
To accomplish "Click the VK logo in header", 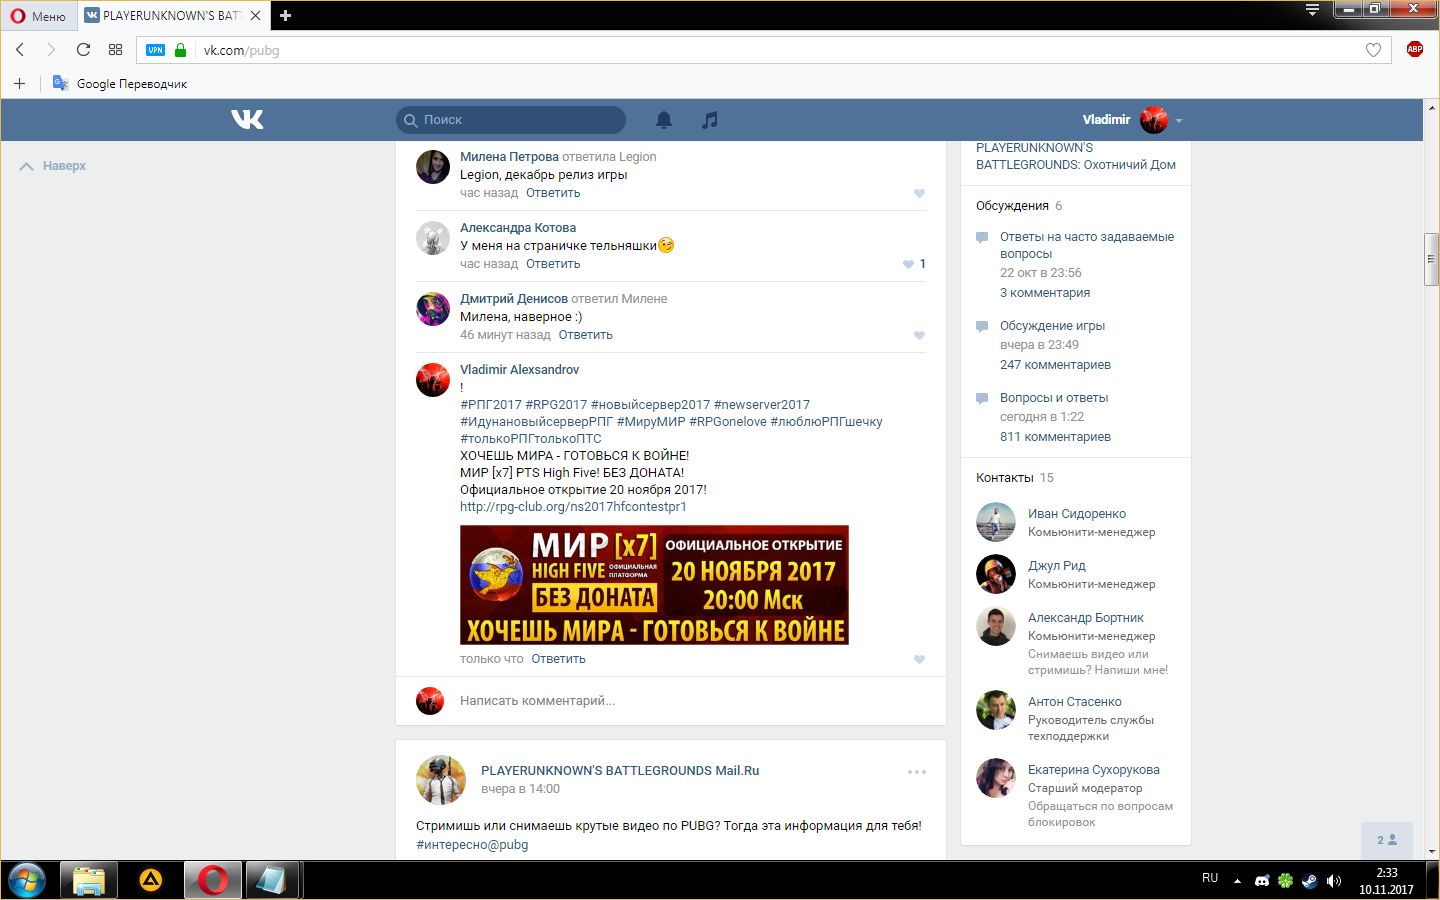I will click(x=247, y=120).
